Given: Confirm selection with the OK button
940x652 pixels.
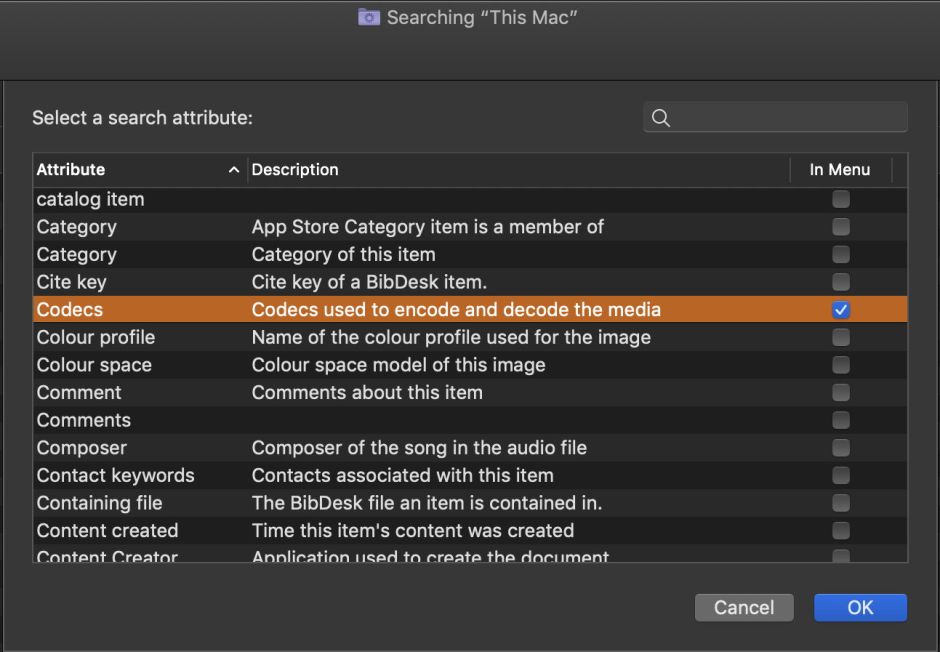Looking at the screenshot, I should tap(860, 607).
